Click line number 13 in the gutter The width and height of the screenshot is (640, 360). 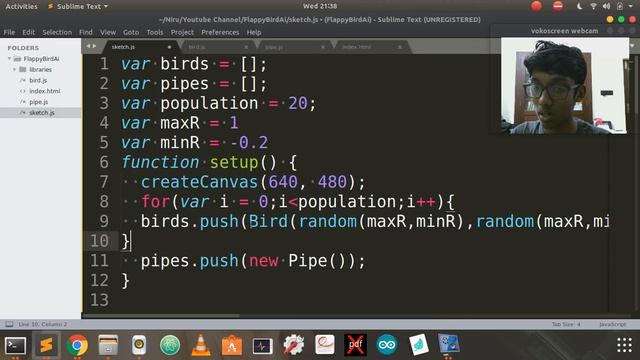99,300
